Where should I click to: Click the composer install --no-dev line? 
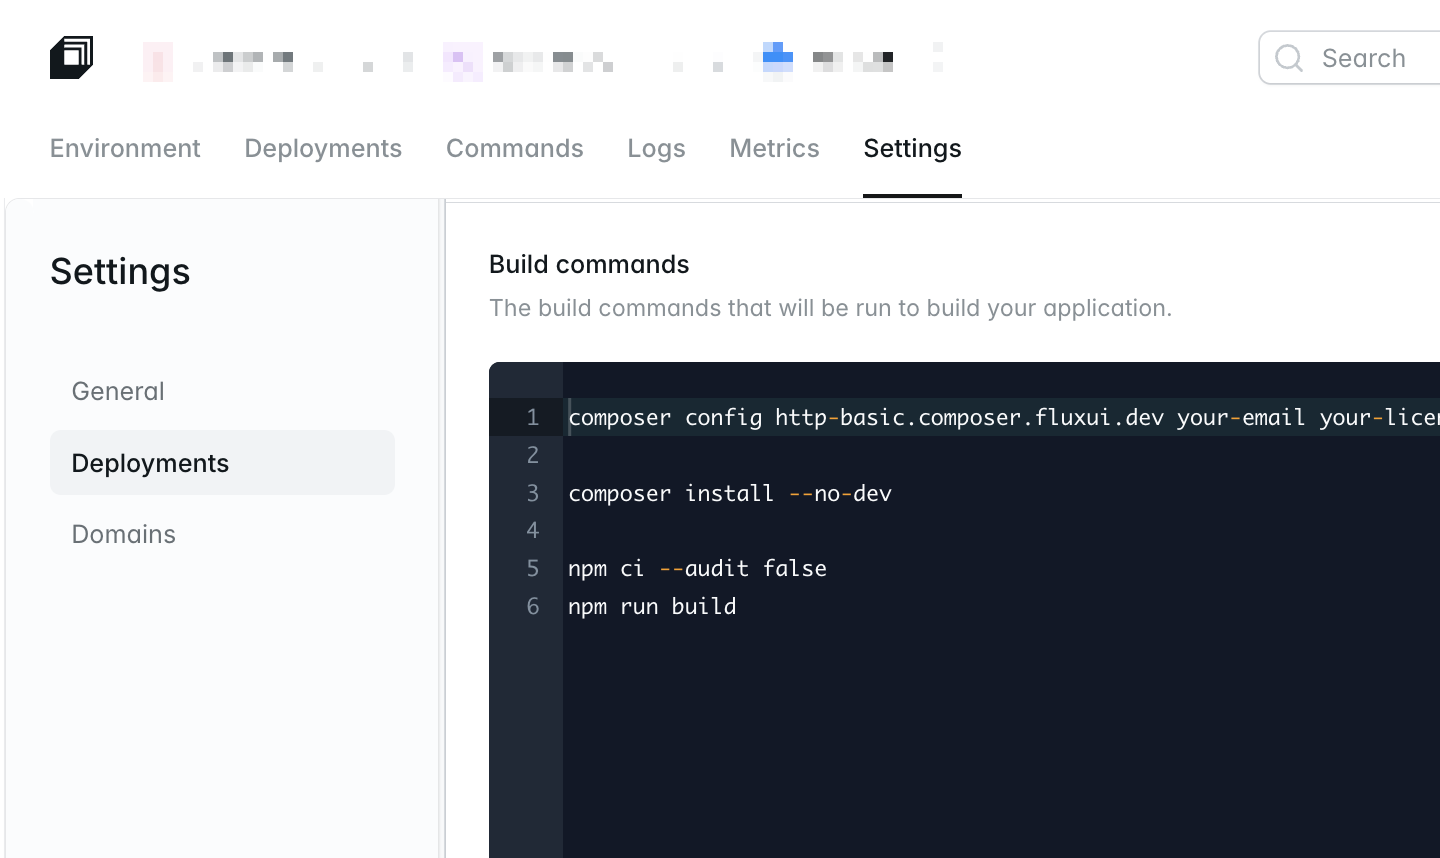pyautogui.click(x=729, y=493)
